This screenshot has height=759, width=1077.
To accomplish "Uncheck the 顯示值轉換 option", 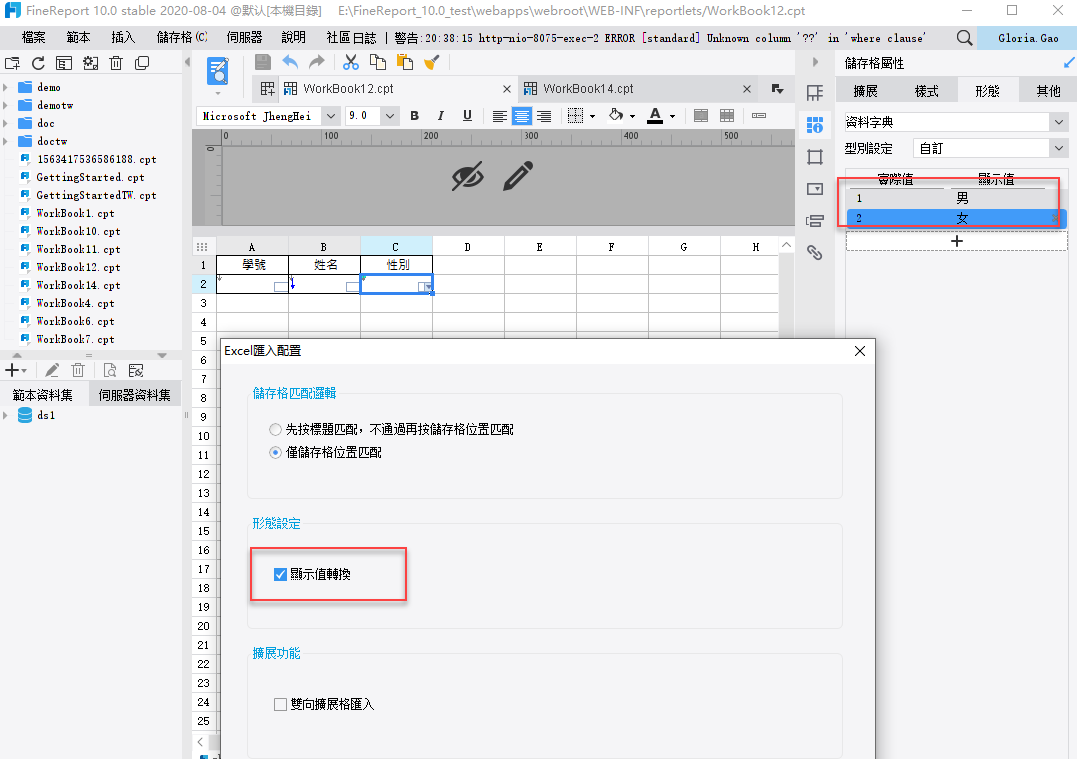I will 279,574.
